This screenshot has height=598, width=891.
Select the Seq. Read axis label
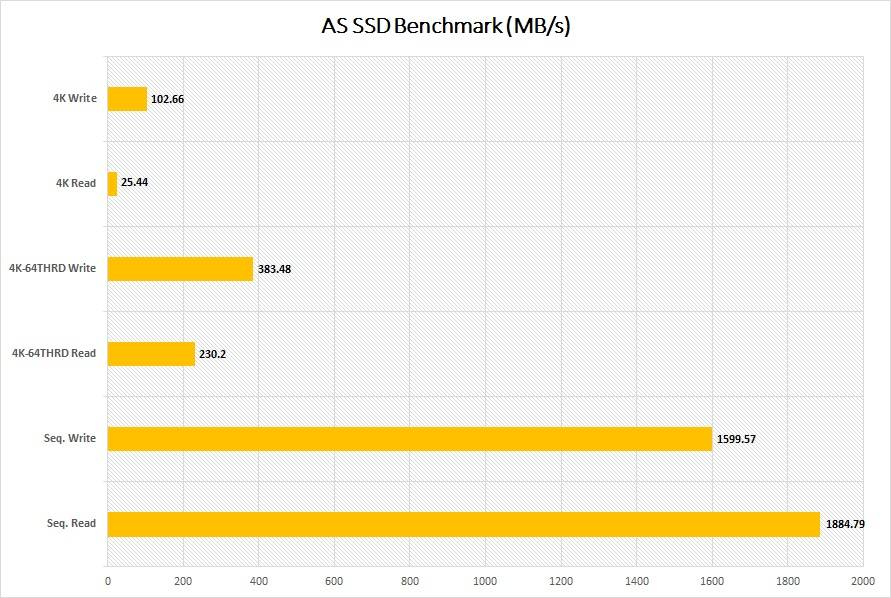(x=71, y=523)
